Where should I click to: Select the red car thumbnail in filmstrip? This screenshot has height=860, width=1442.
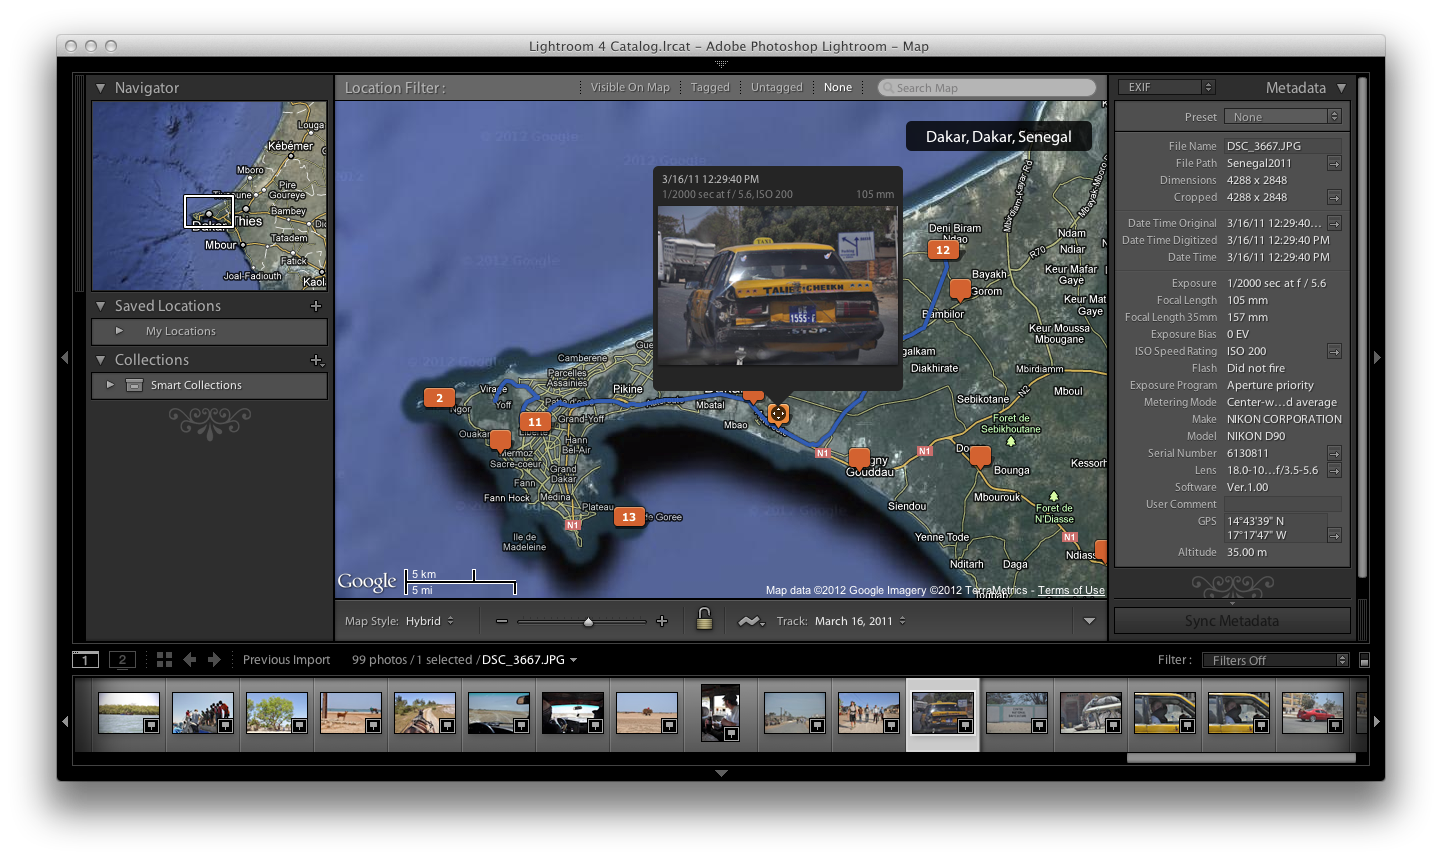pyautogui.click(x=1313, y=714)
